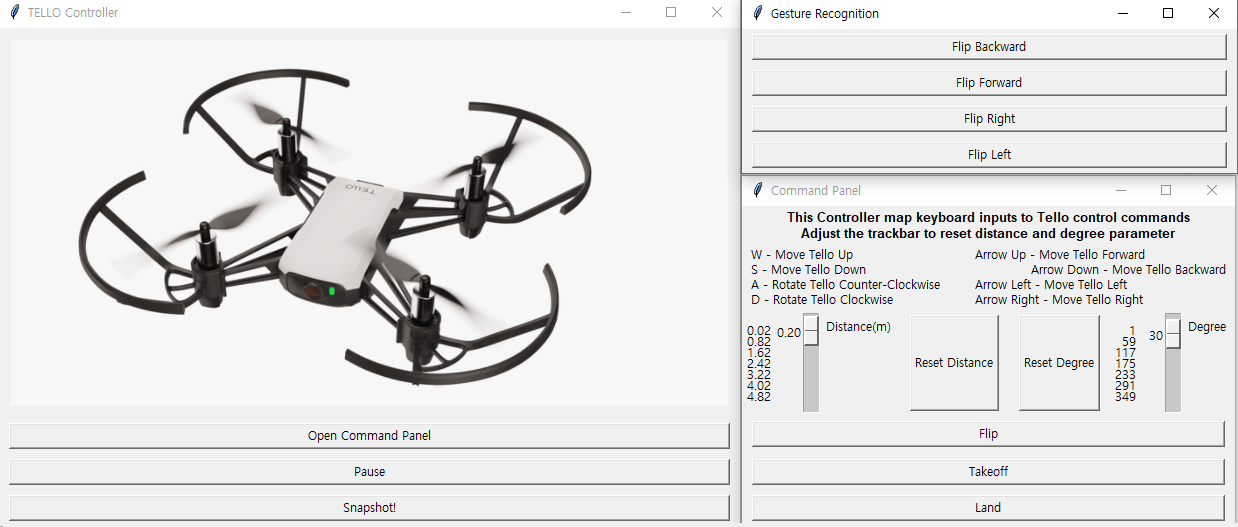Viewport: 1238px width, 527px height.
Task: Click the Command Panel title text
Action: click(x=816, y=191)
